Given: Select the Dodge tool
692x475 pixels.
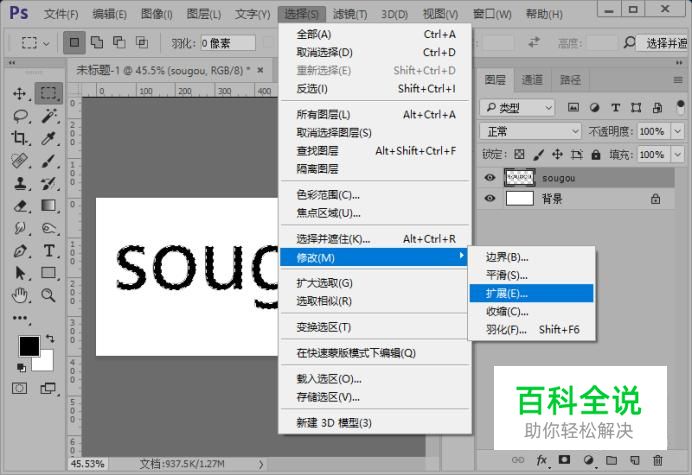Looking at the screenshot, I should (x=49, y=228).
